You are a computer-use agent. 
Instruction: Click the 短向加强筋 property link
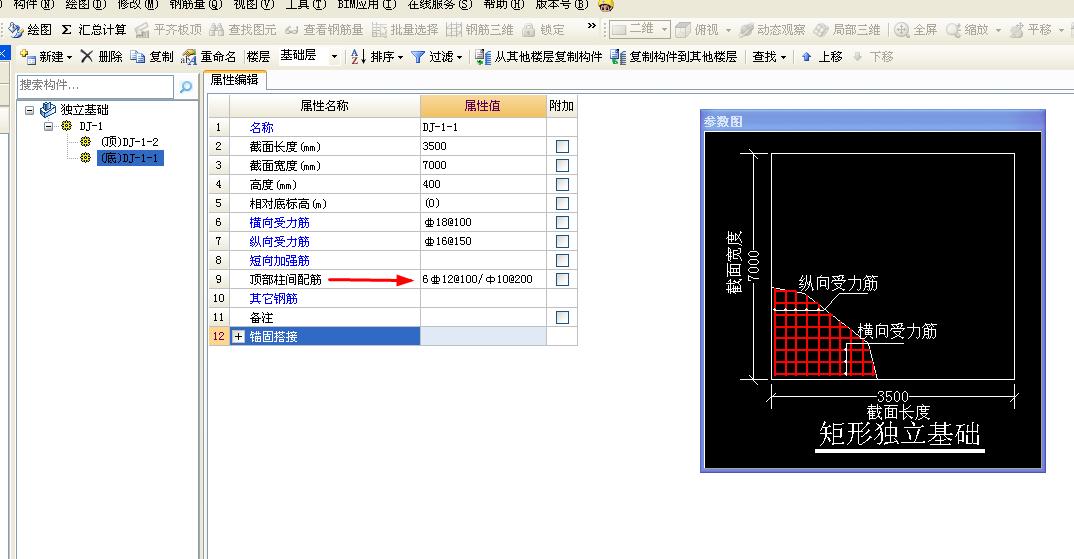(x=279, y=260)
